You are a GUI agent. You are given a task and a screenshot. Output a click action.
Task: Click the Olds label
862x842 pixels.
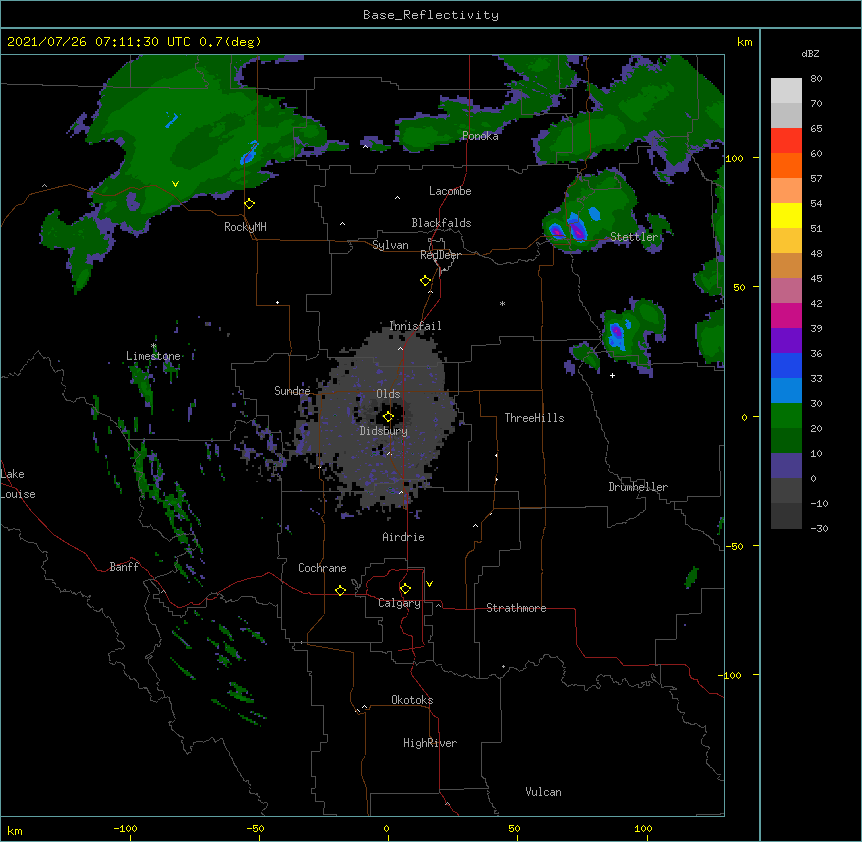388,394
